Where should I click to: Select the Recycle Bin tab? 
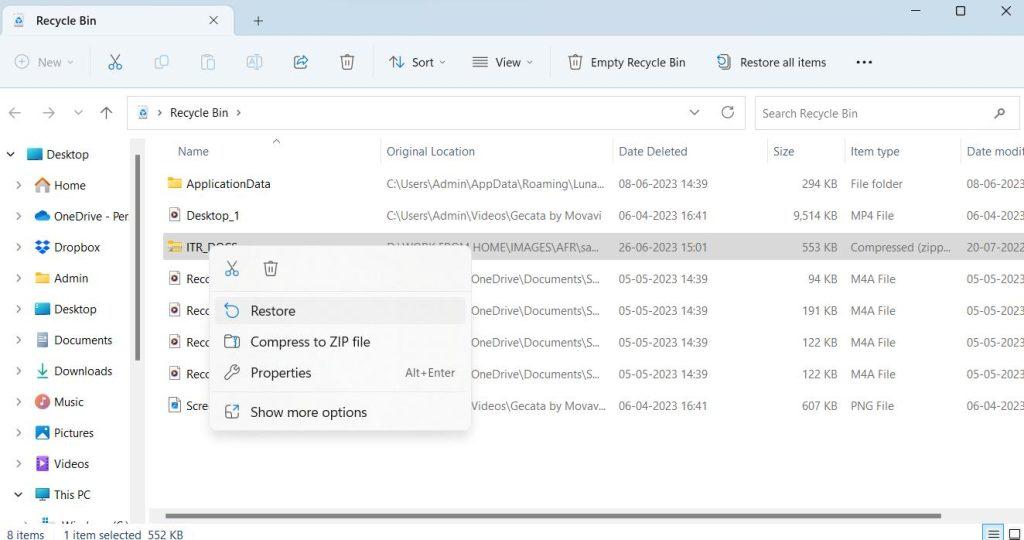(116, 21)
